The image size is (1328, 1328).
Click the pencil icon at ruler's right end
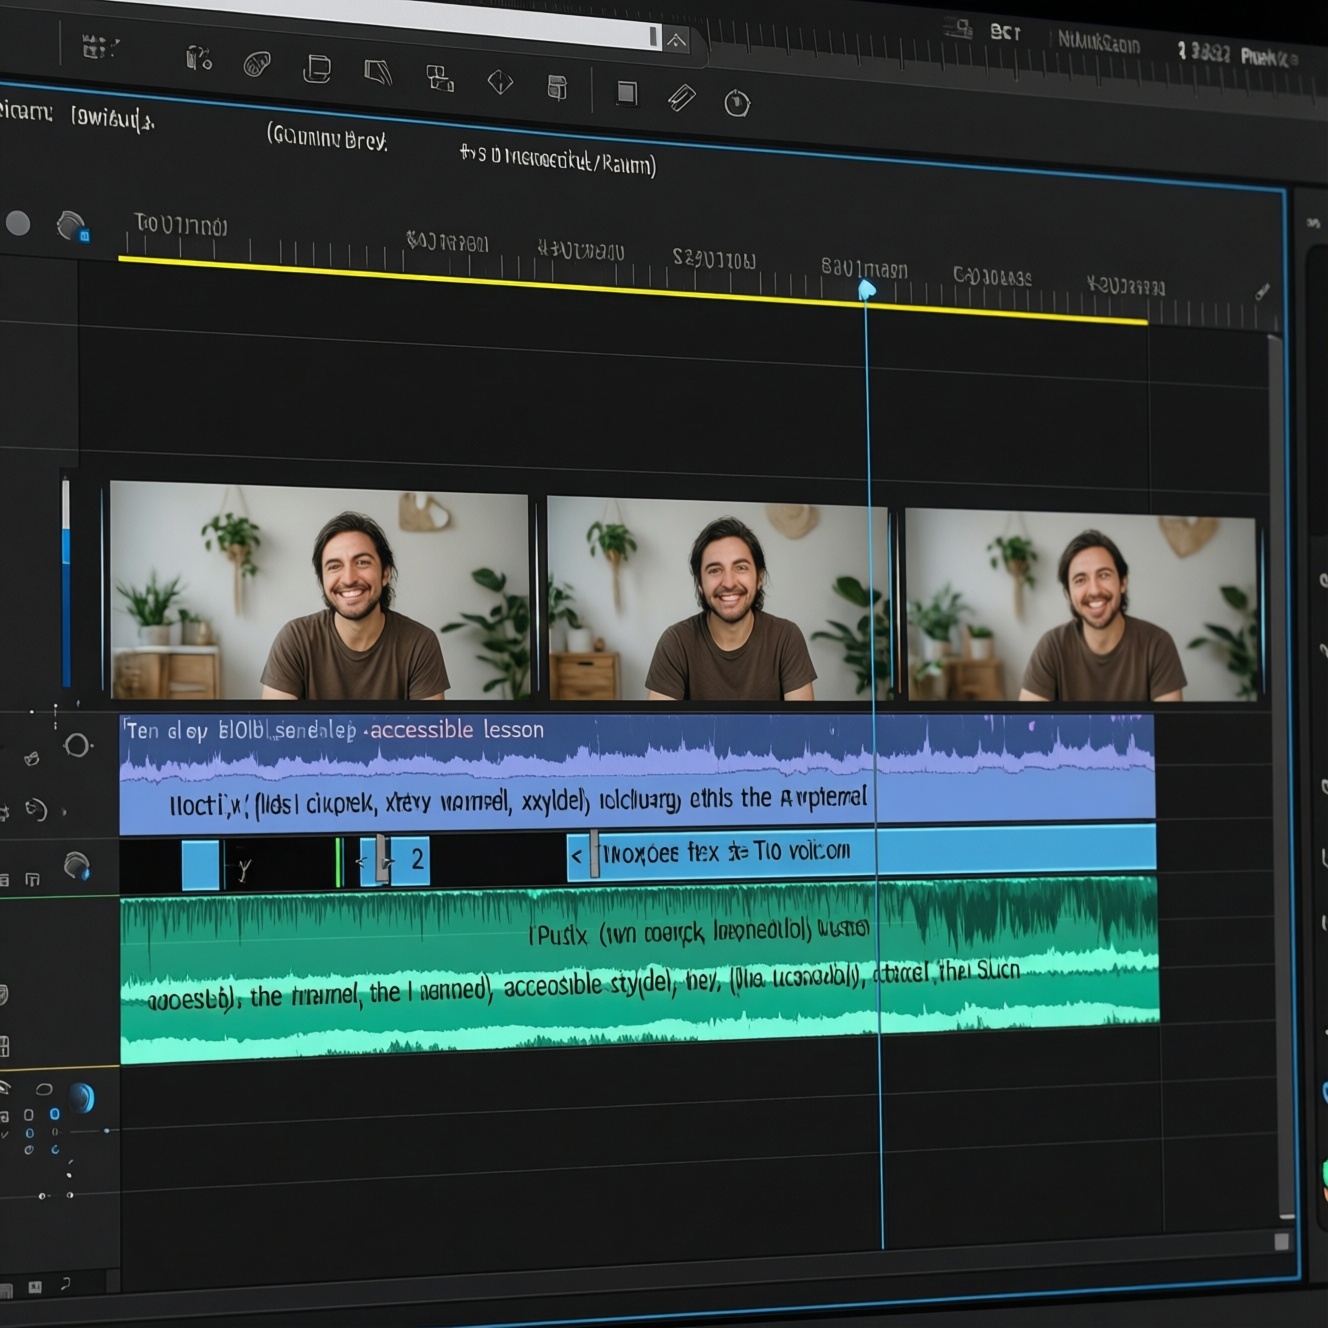[1262, 291]
